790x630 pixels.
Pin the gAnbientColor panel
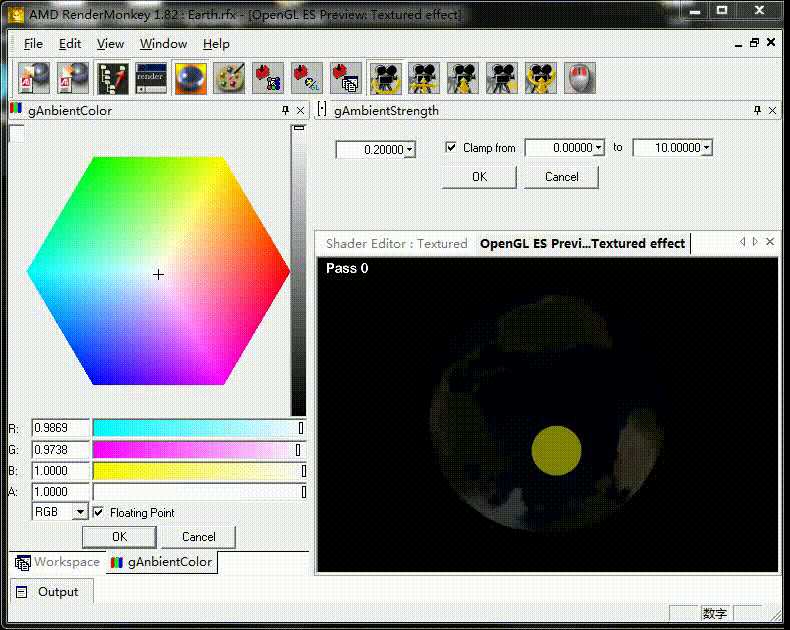(286, 110)
